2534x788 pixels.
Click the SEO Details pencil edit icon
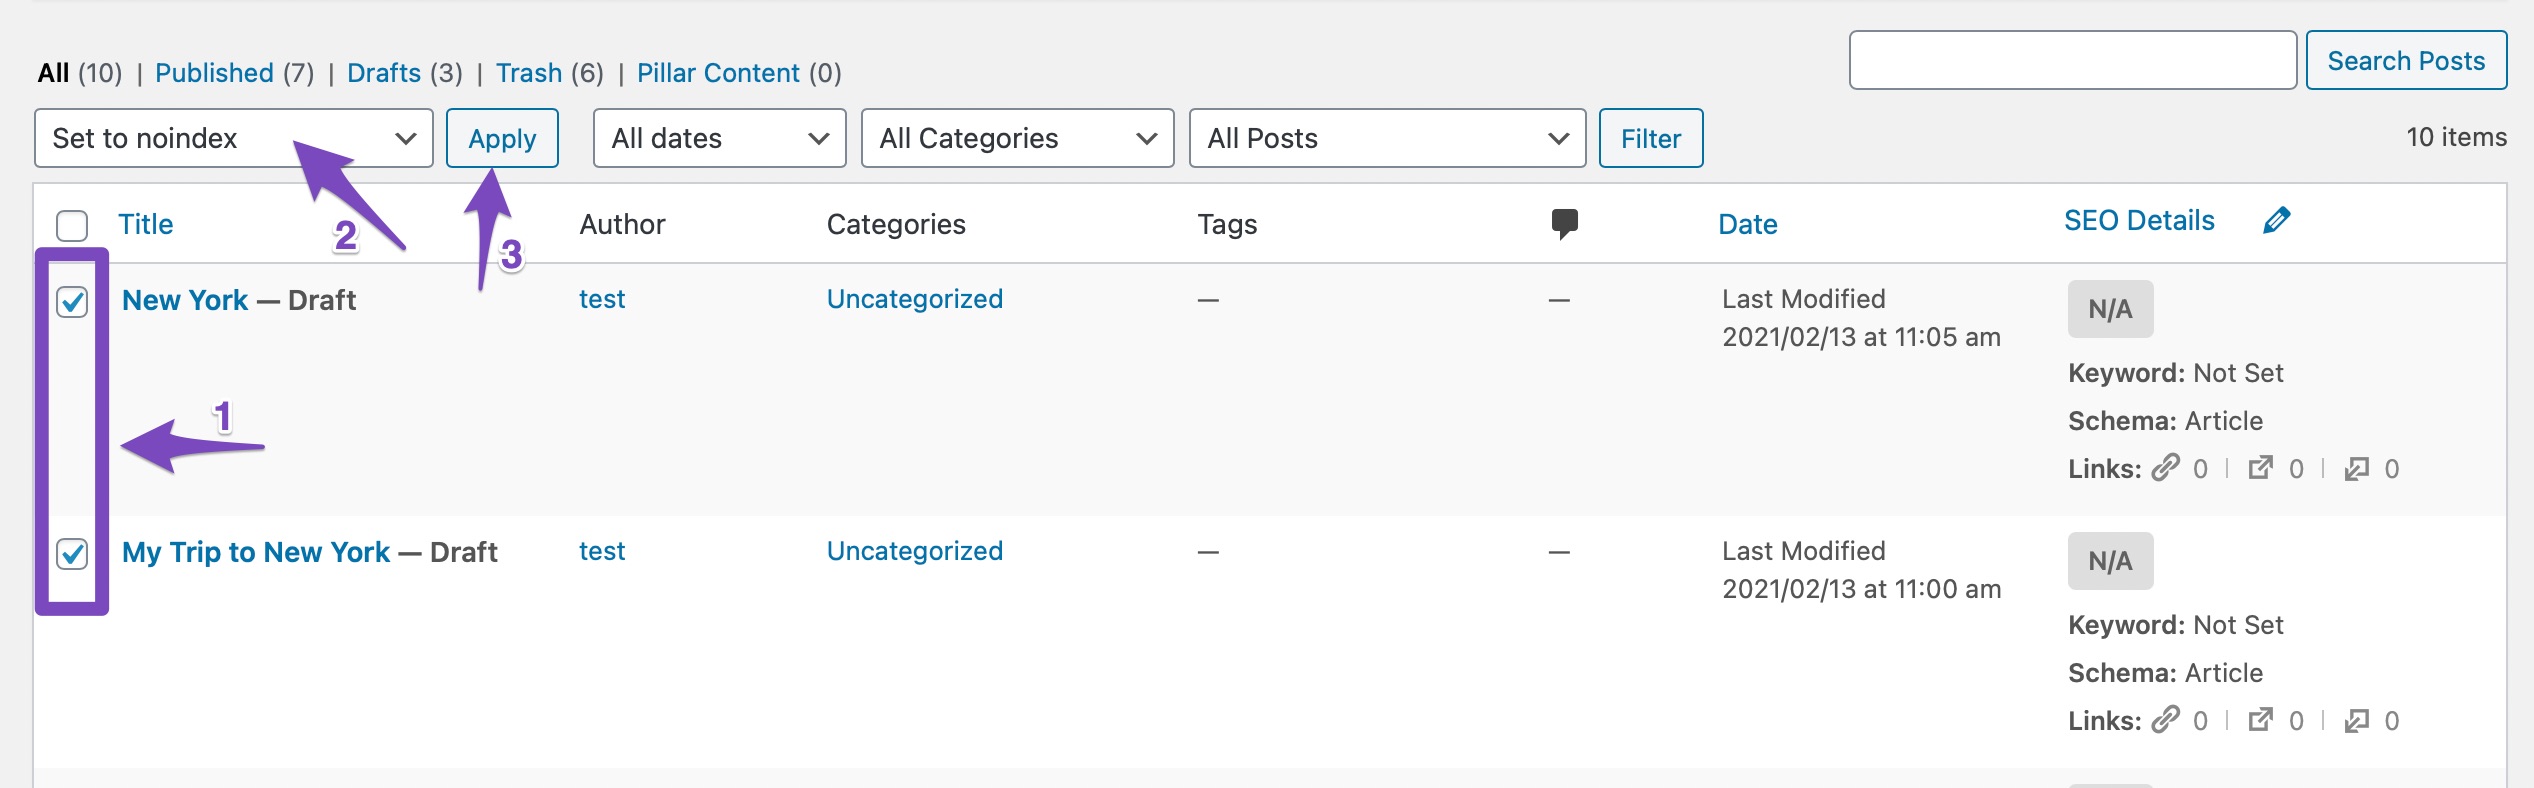(2276, 221)
